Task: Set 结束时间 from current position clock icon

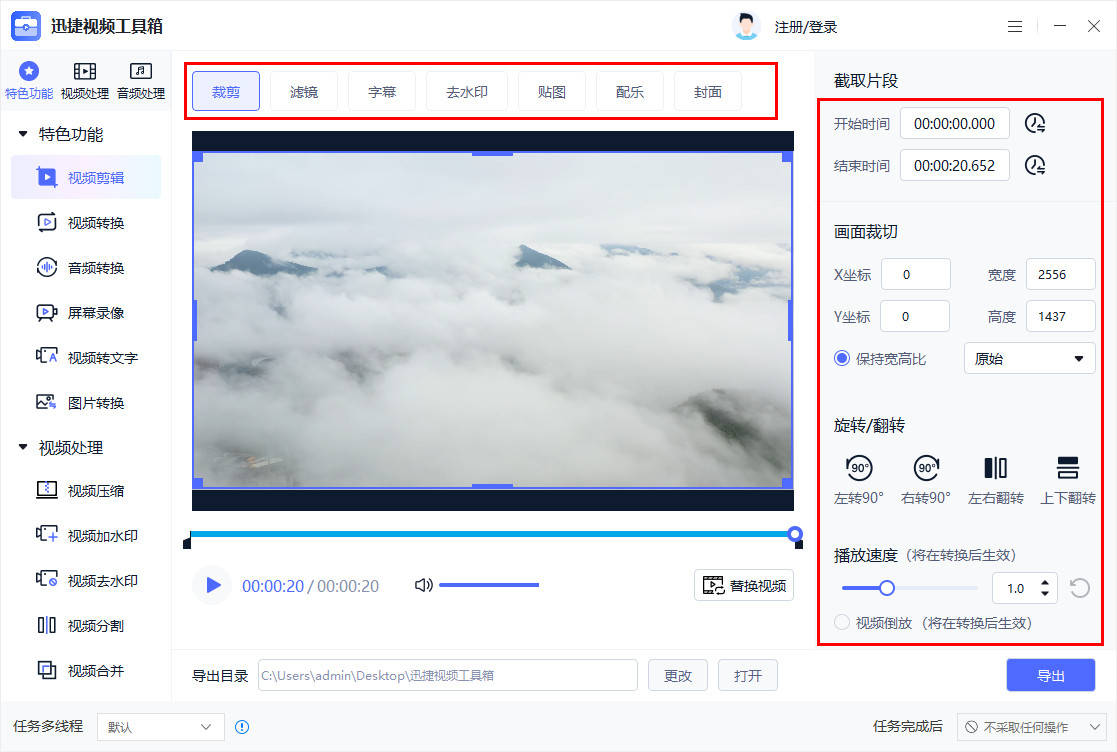Action: [1034, 165]
